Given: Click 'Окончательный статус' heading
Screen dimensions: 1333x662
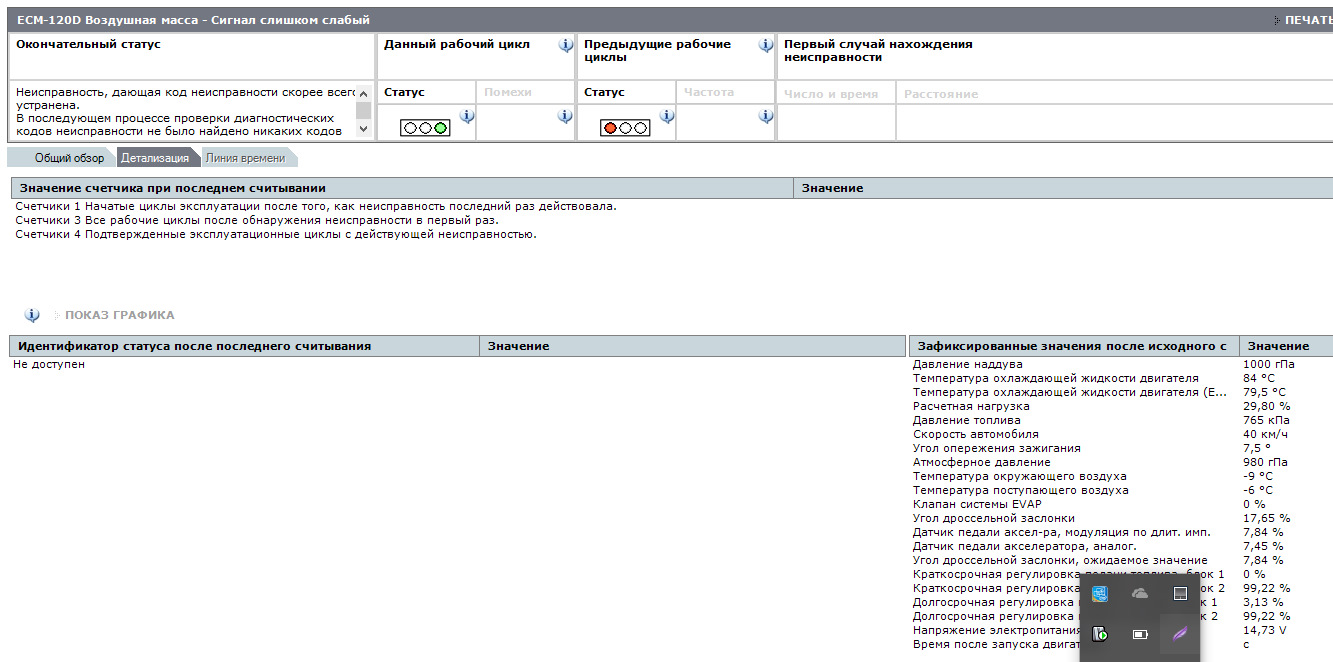Looking at the screenshot, I should 89,44.
